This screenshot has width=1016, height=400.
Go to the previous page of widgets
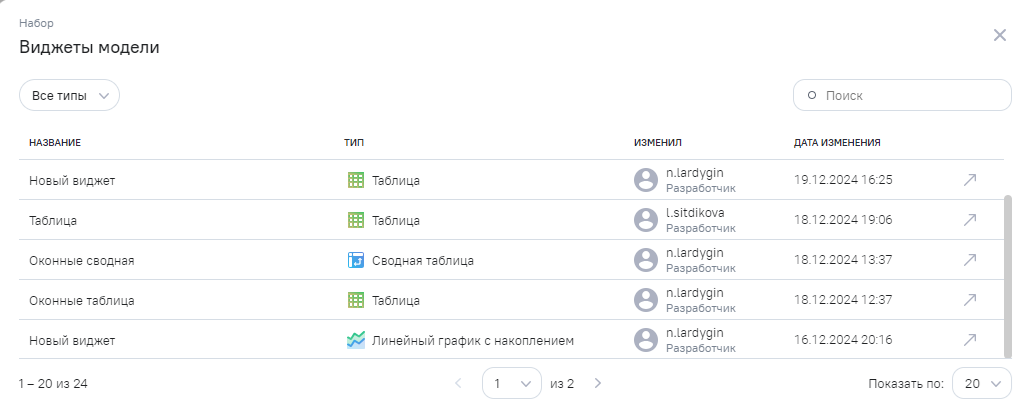pyautogui.click(x=459, y=383)
